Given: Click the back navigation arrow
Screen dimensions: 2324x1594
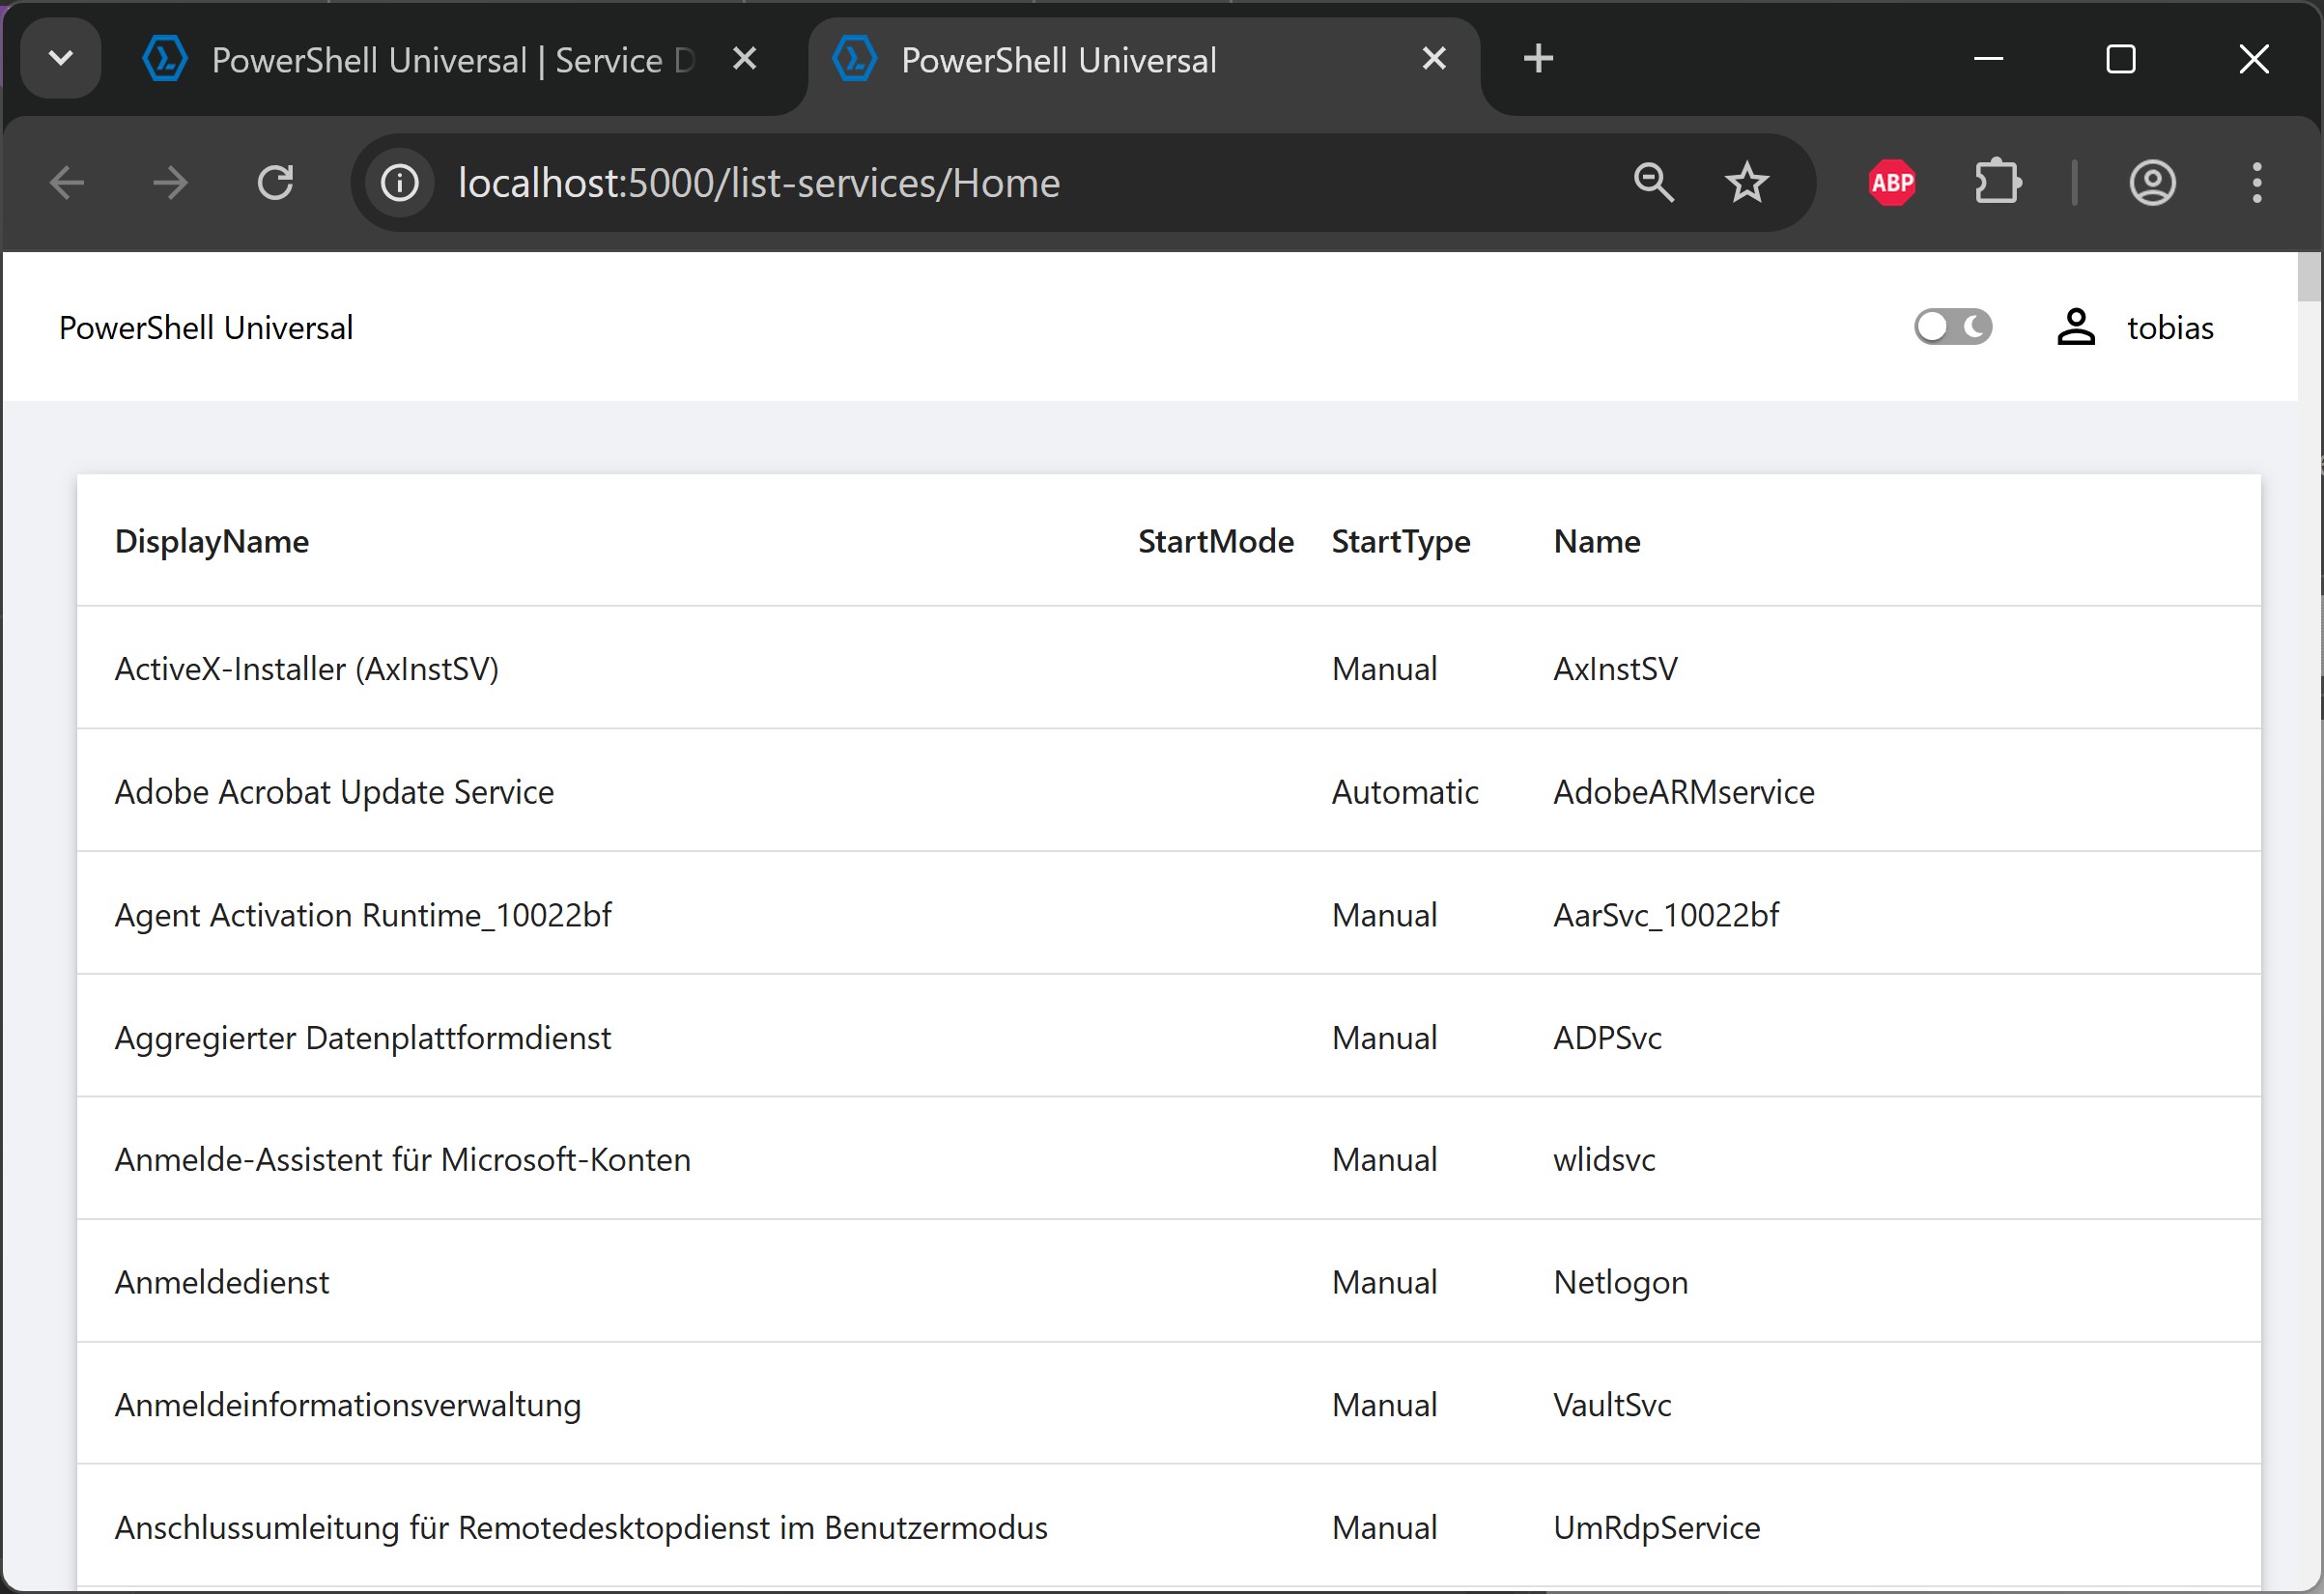Looking at the screenshot, I should (x=68, y=183).
